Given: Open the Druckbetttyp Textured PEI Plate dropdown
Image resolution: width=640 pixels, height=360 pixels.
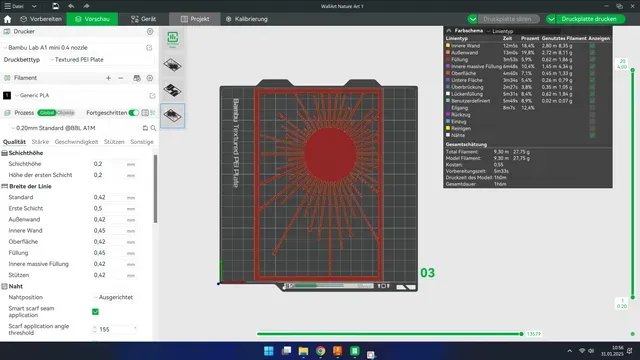Looking at the screenshot, I should pyautogui.click(x=102, y=60).
